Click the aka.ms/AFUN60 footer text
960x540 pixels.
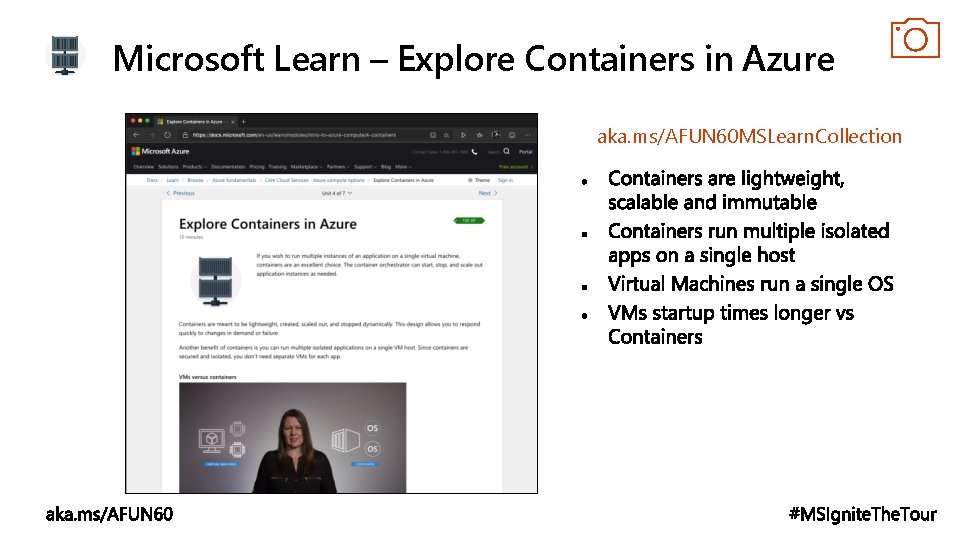[x=109, y=514]
